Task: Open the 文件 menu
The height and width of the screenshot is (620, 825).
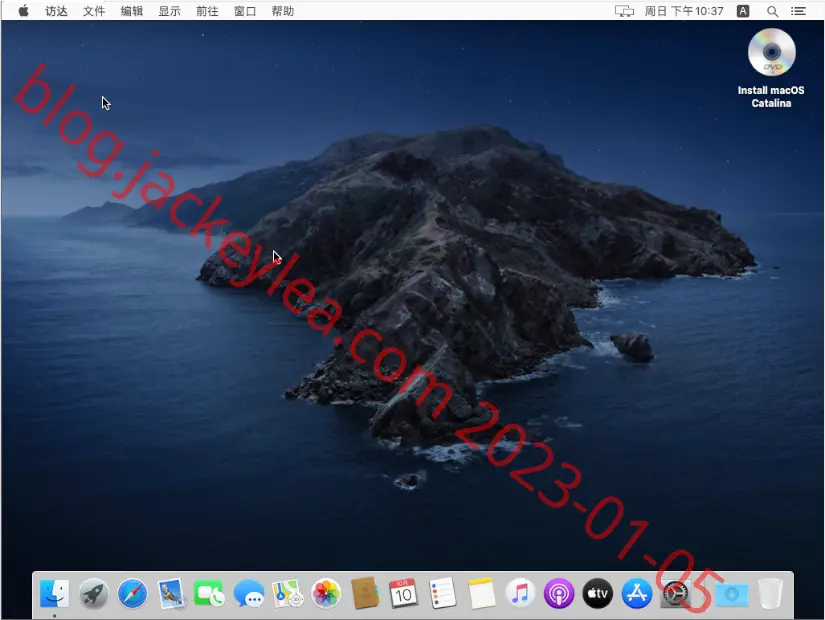Action: [94, 11]
